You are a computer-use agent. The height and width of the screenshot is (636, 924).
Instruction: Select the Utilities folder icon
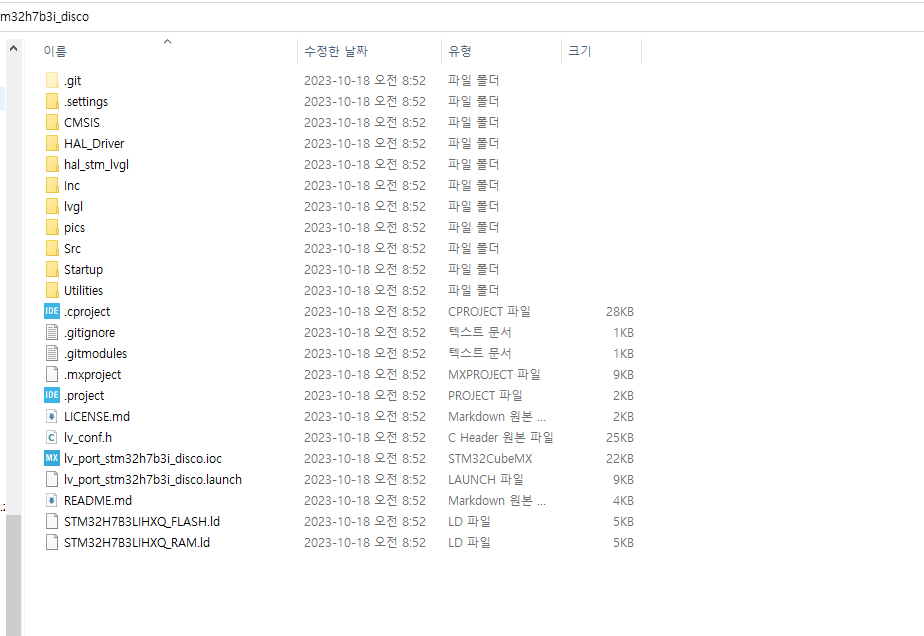52,291
